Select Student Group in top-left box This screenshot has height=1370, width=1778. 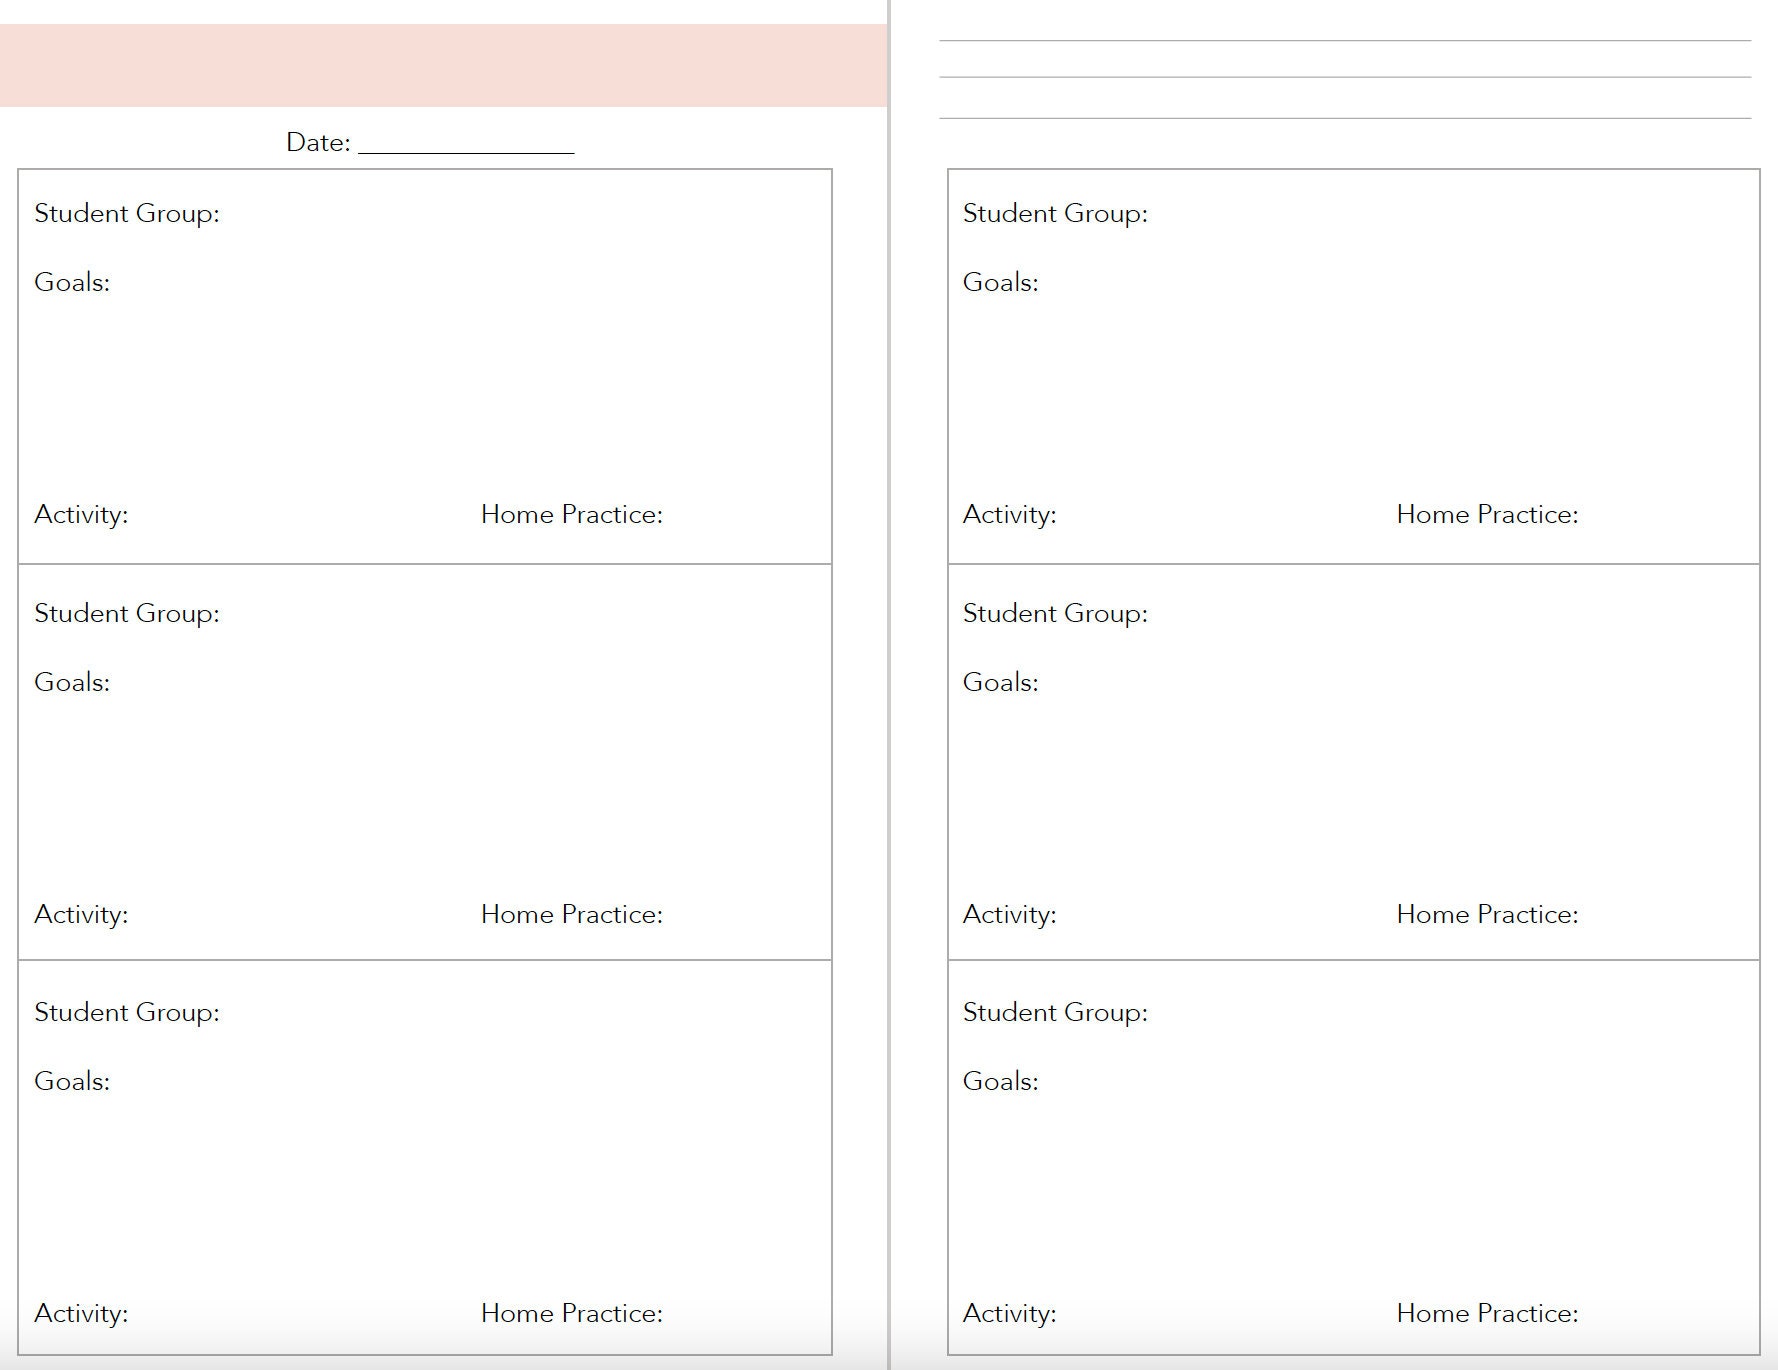[127, 214]
